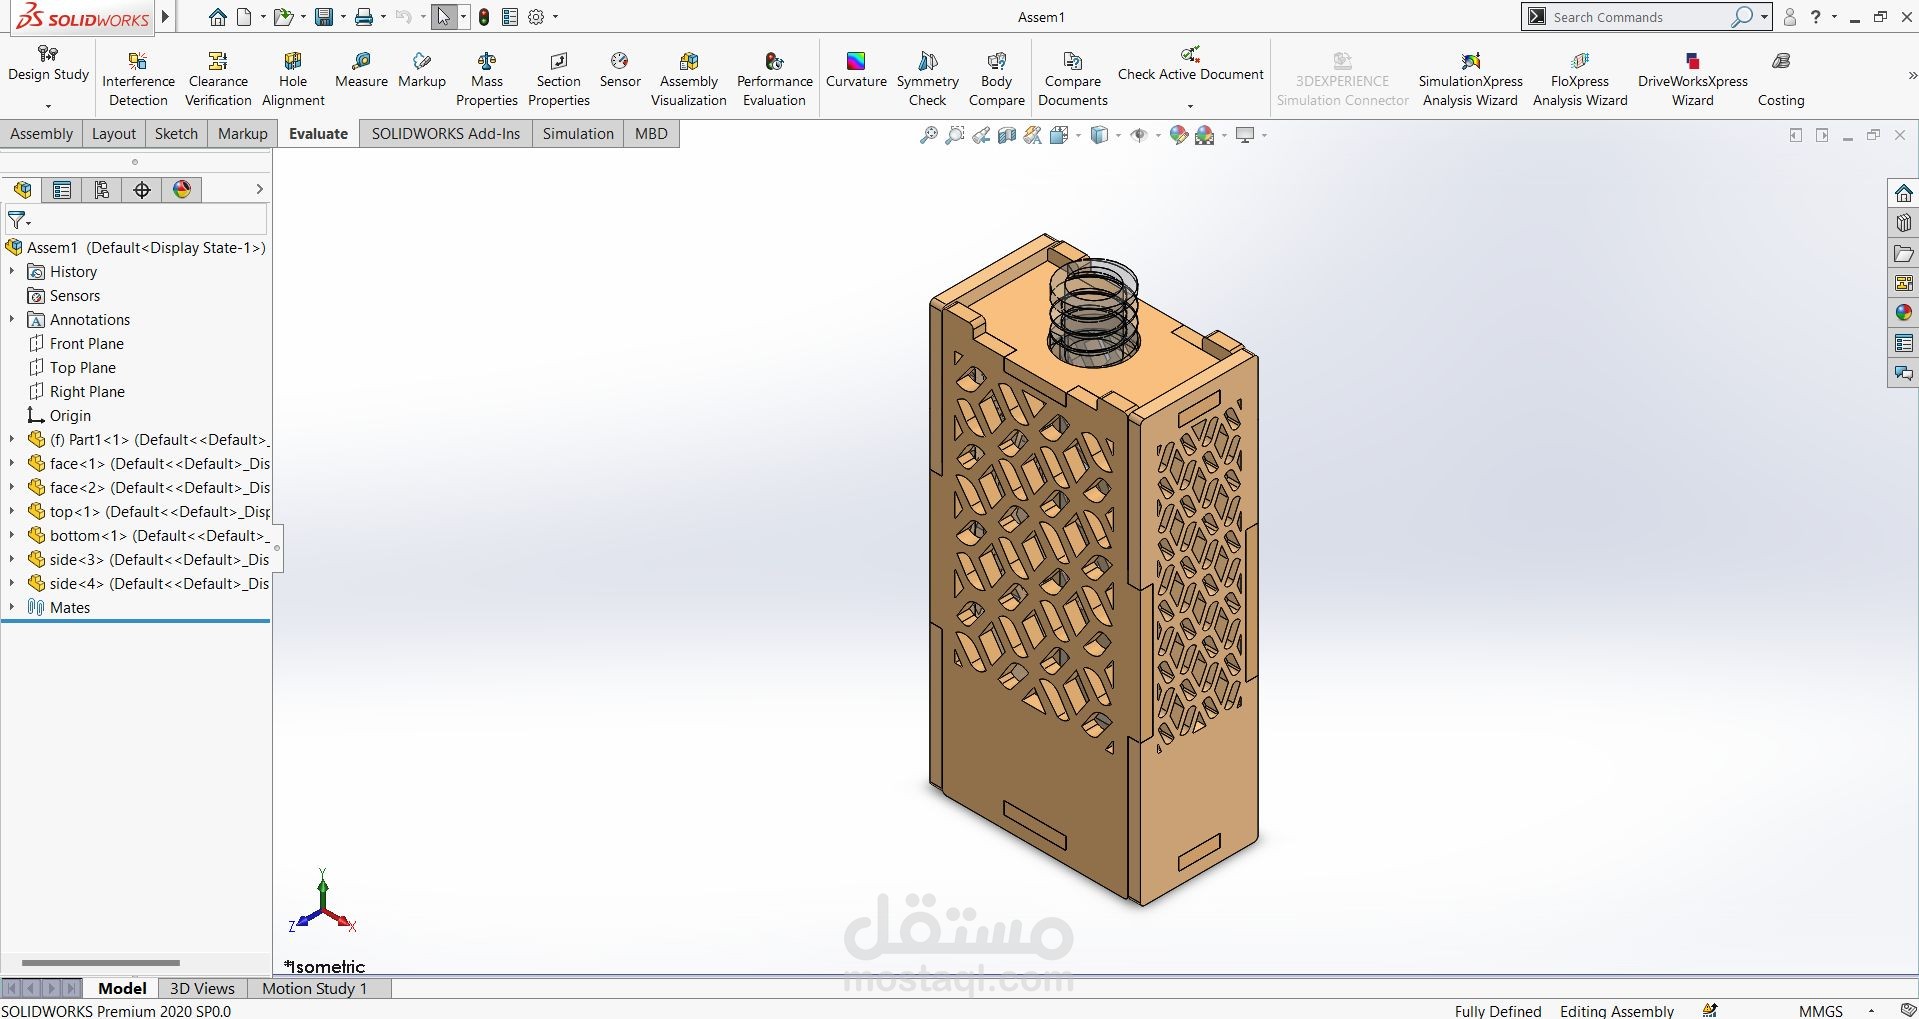Open Assembly Visualization

687,75
